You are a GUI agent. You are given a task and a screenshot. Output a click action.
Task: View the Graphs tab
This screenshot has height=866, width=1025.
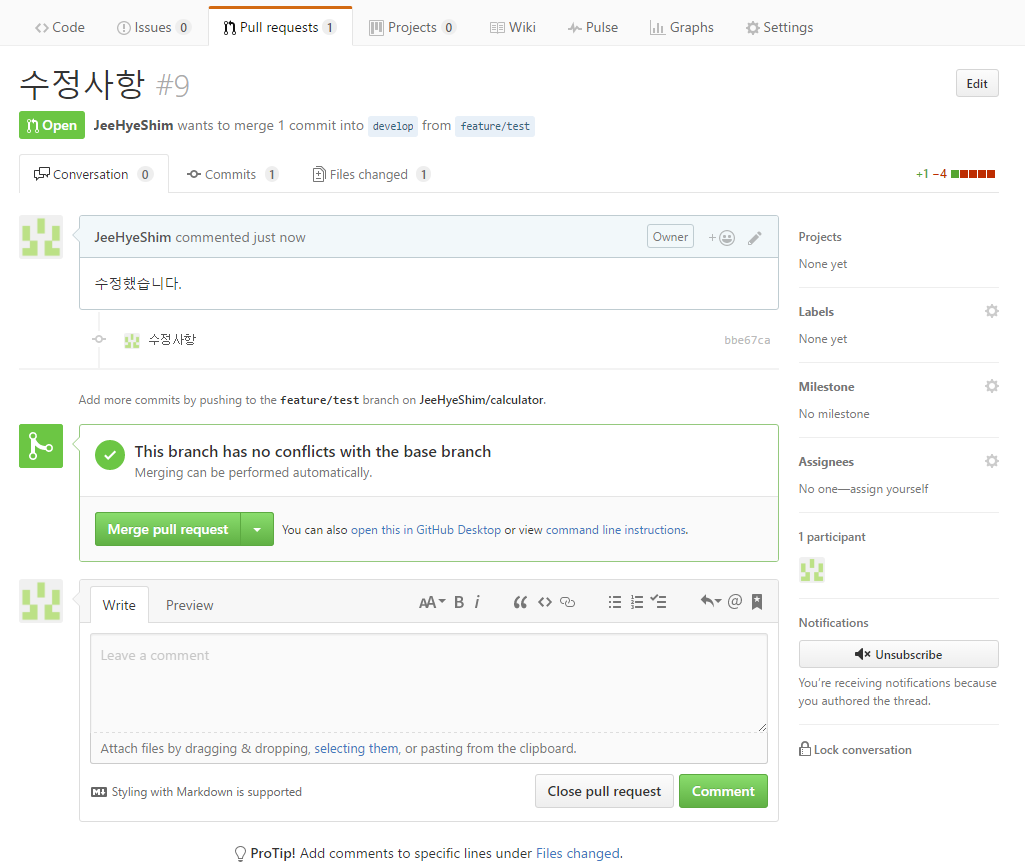coord(682,27)
